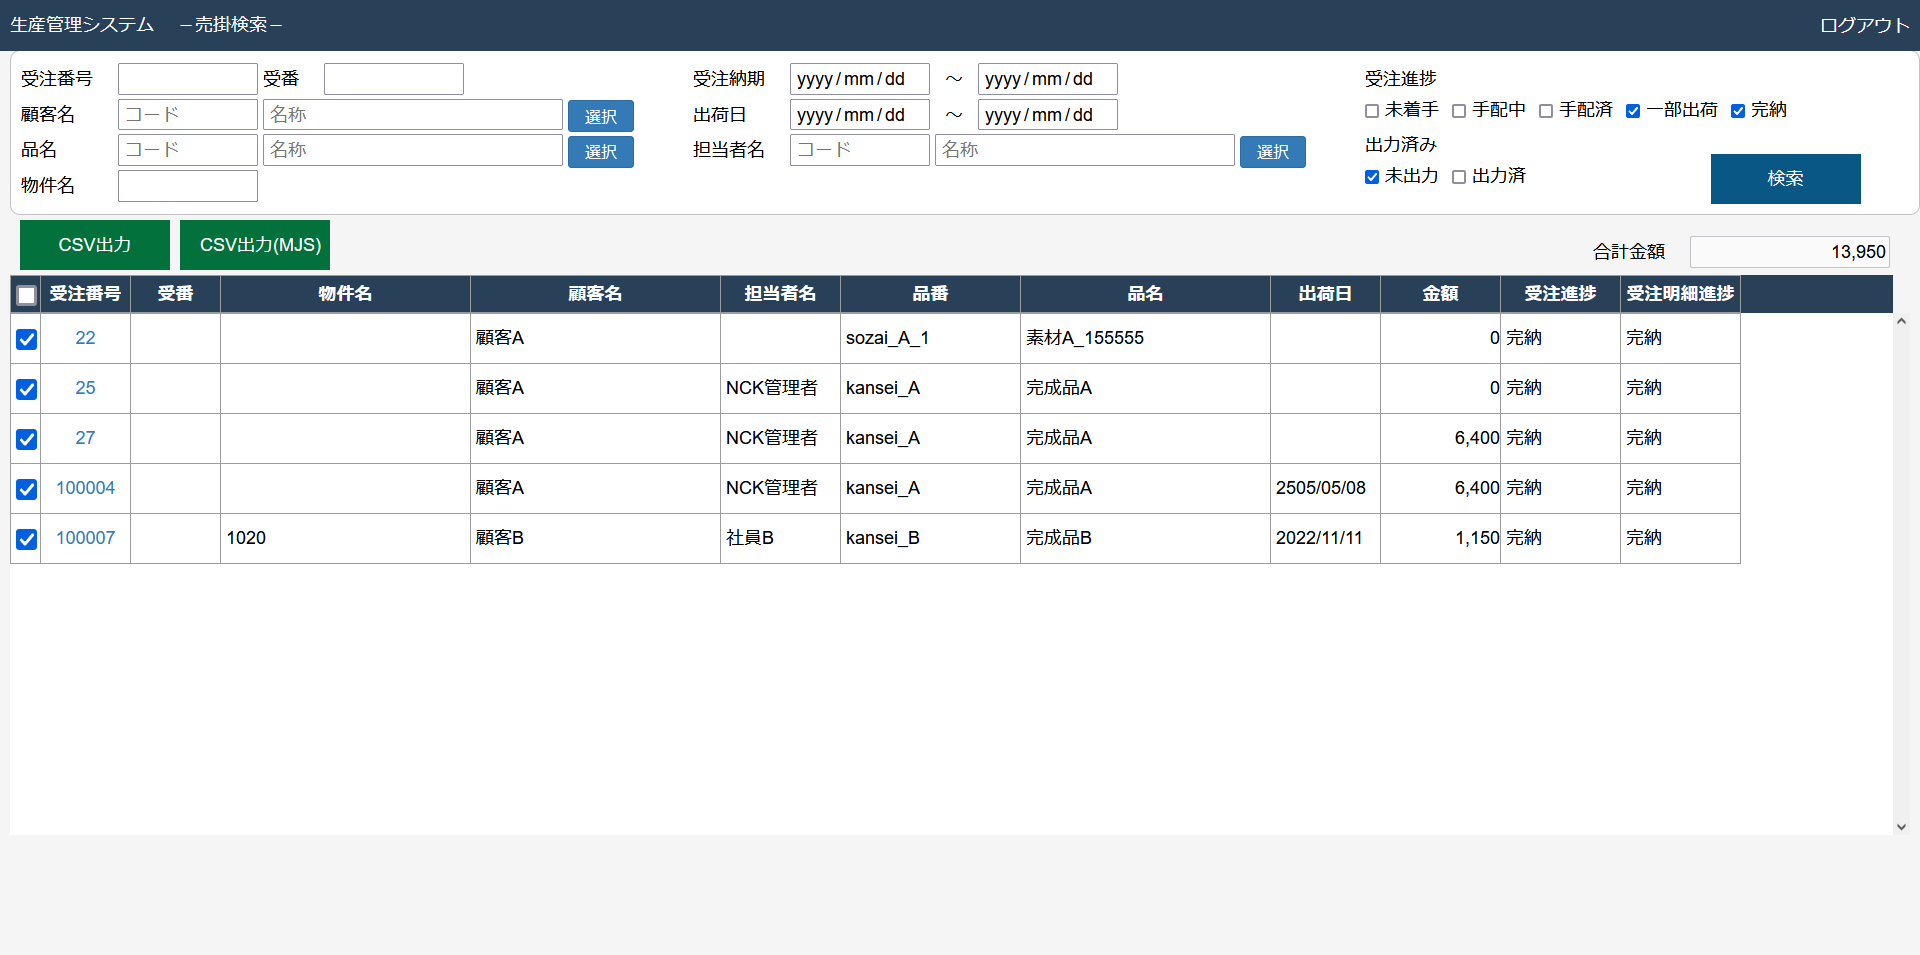Image resolution: width=1920 pixels, height=955 pixels.
Task: Click the 出荷日 end date field
Action: tap(1047, 115)
